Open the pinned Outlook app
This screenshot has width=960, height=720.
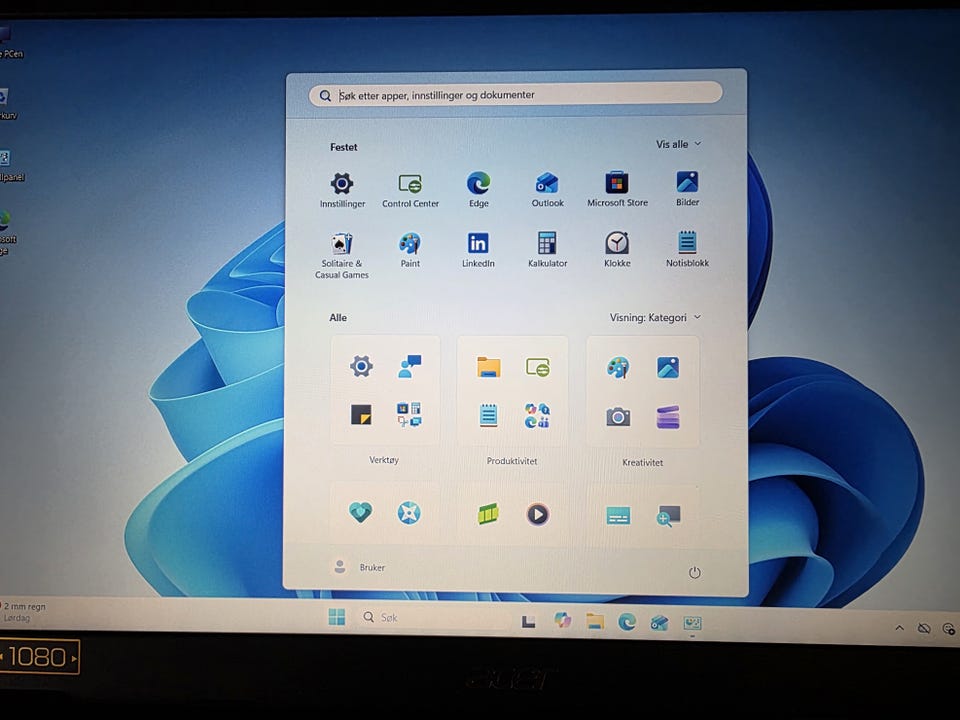click(547, 184)
